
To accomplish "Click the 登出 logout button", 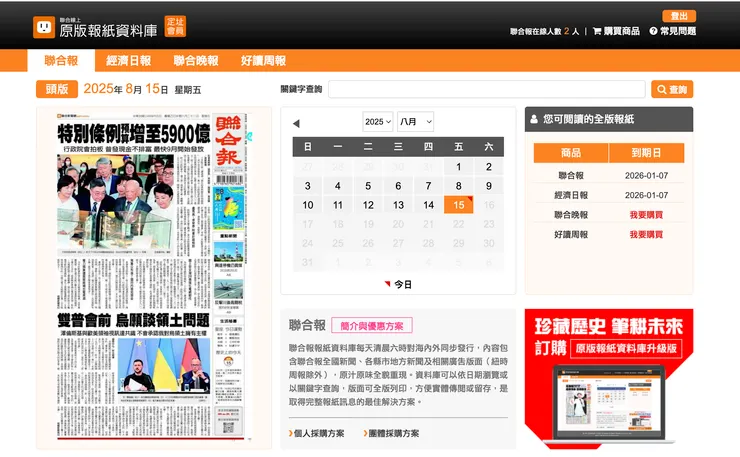I will 679,16.
